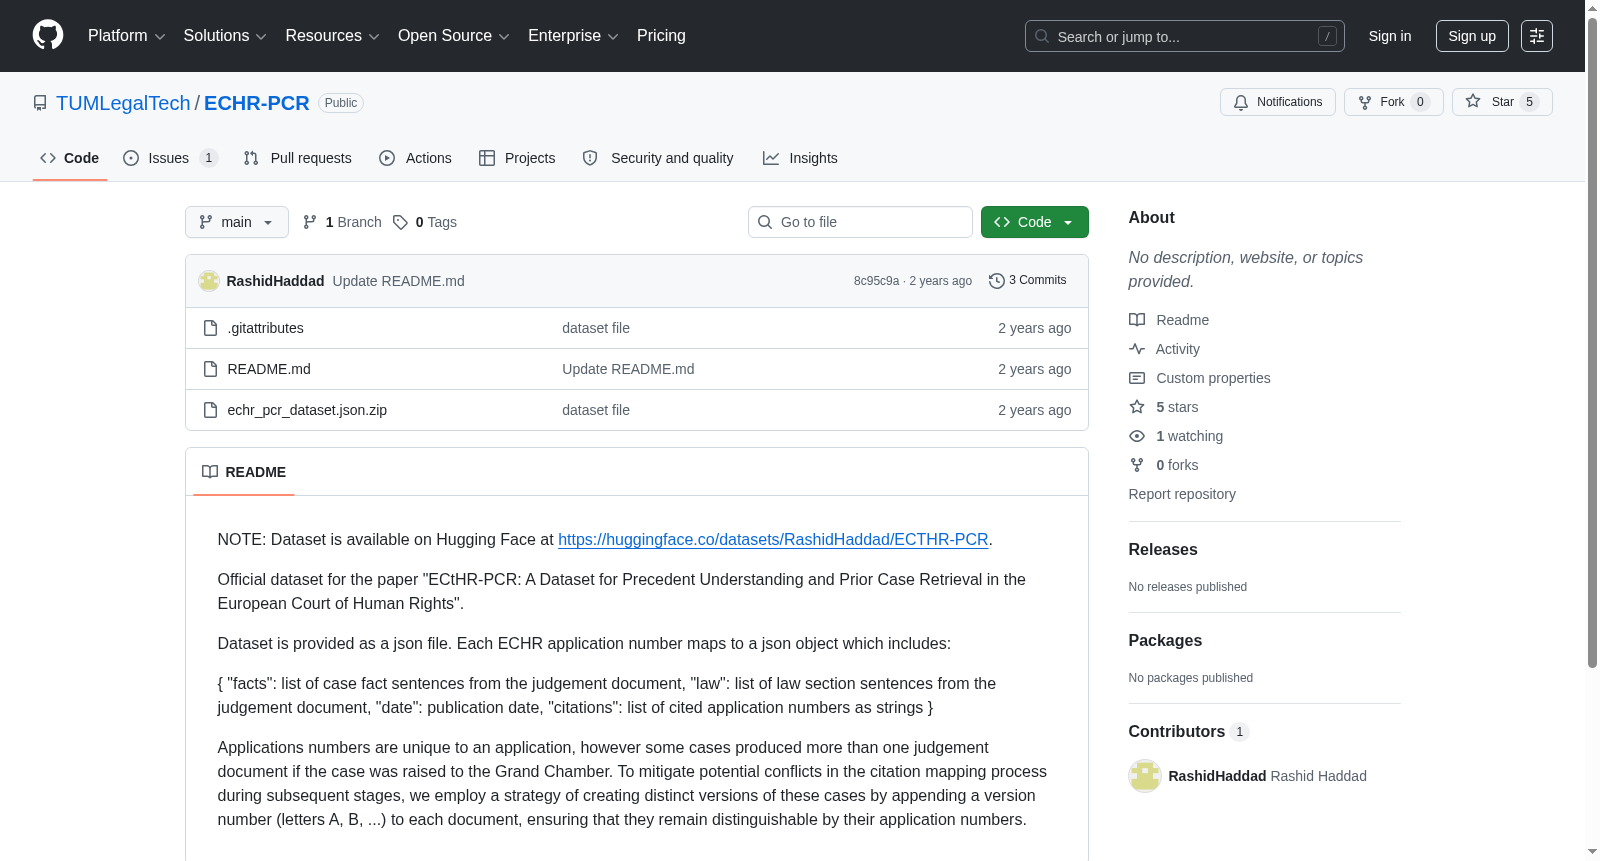
Task: Go to the Actions tab
Action: tap(416, 158)
